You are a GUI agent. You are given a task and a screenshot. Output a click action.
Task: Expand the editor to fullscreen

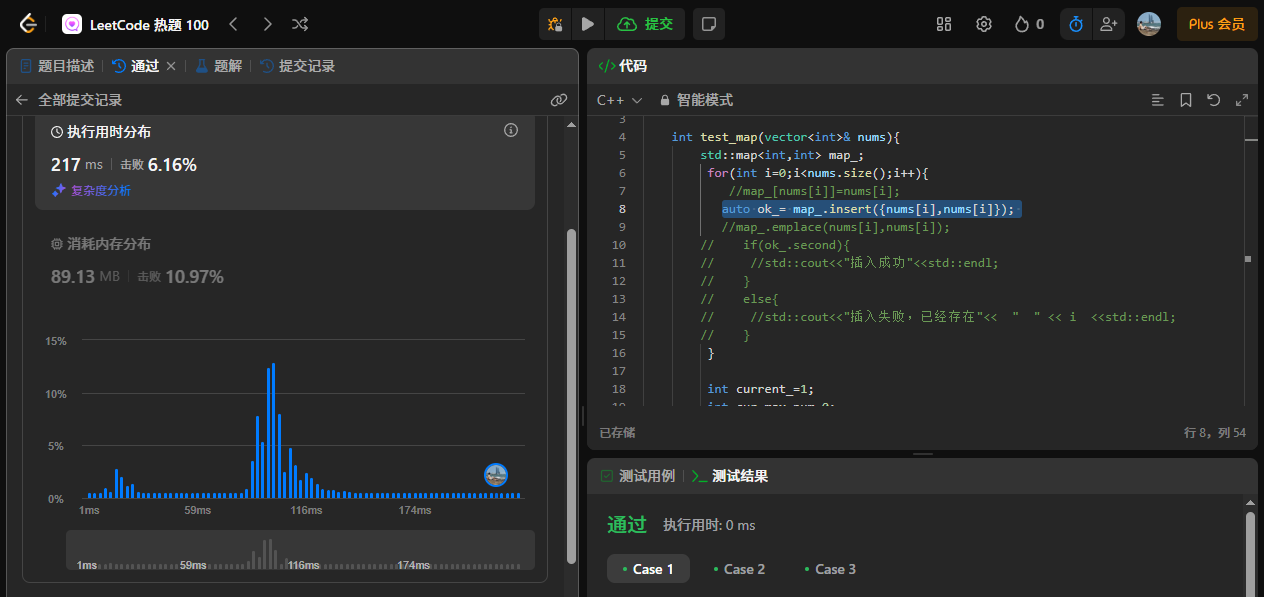pos(1242,100)
